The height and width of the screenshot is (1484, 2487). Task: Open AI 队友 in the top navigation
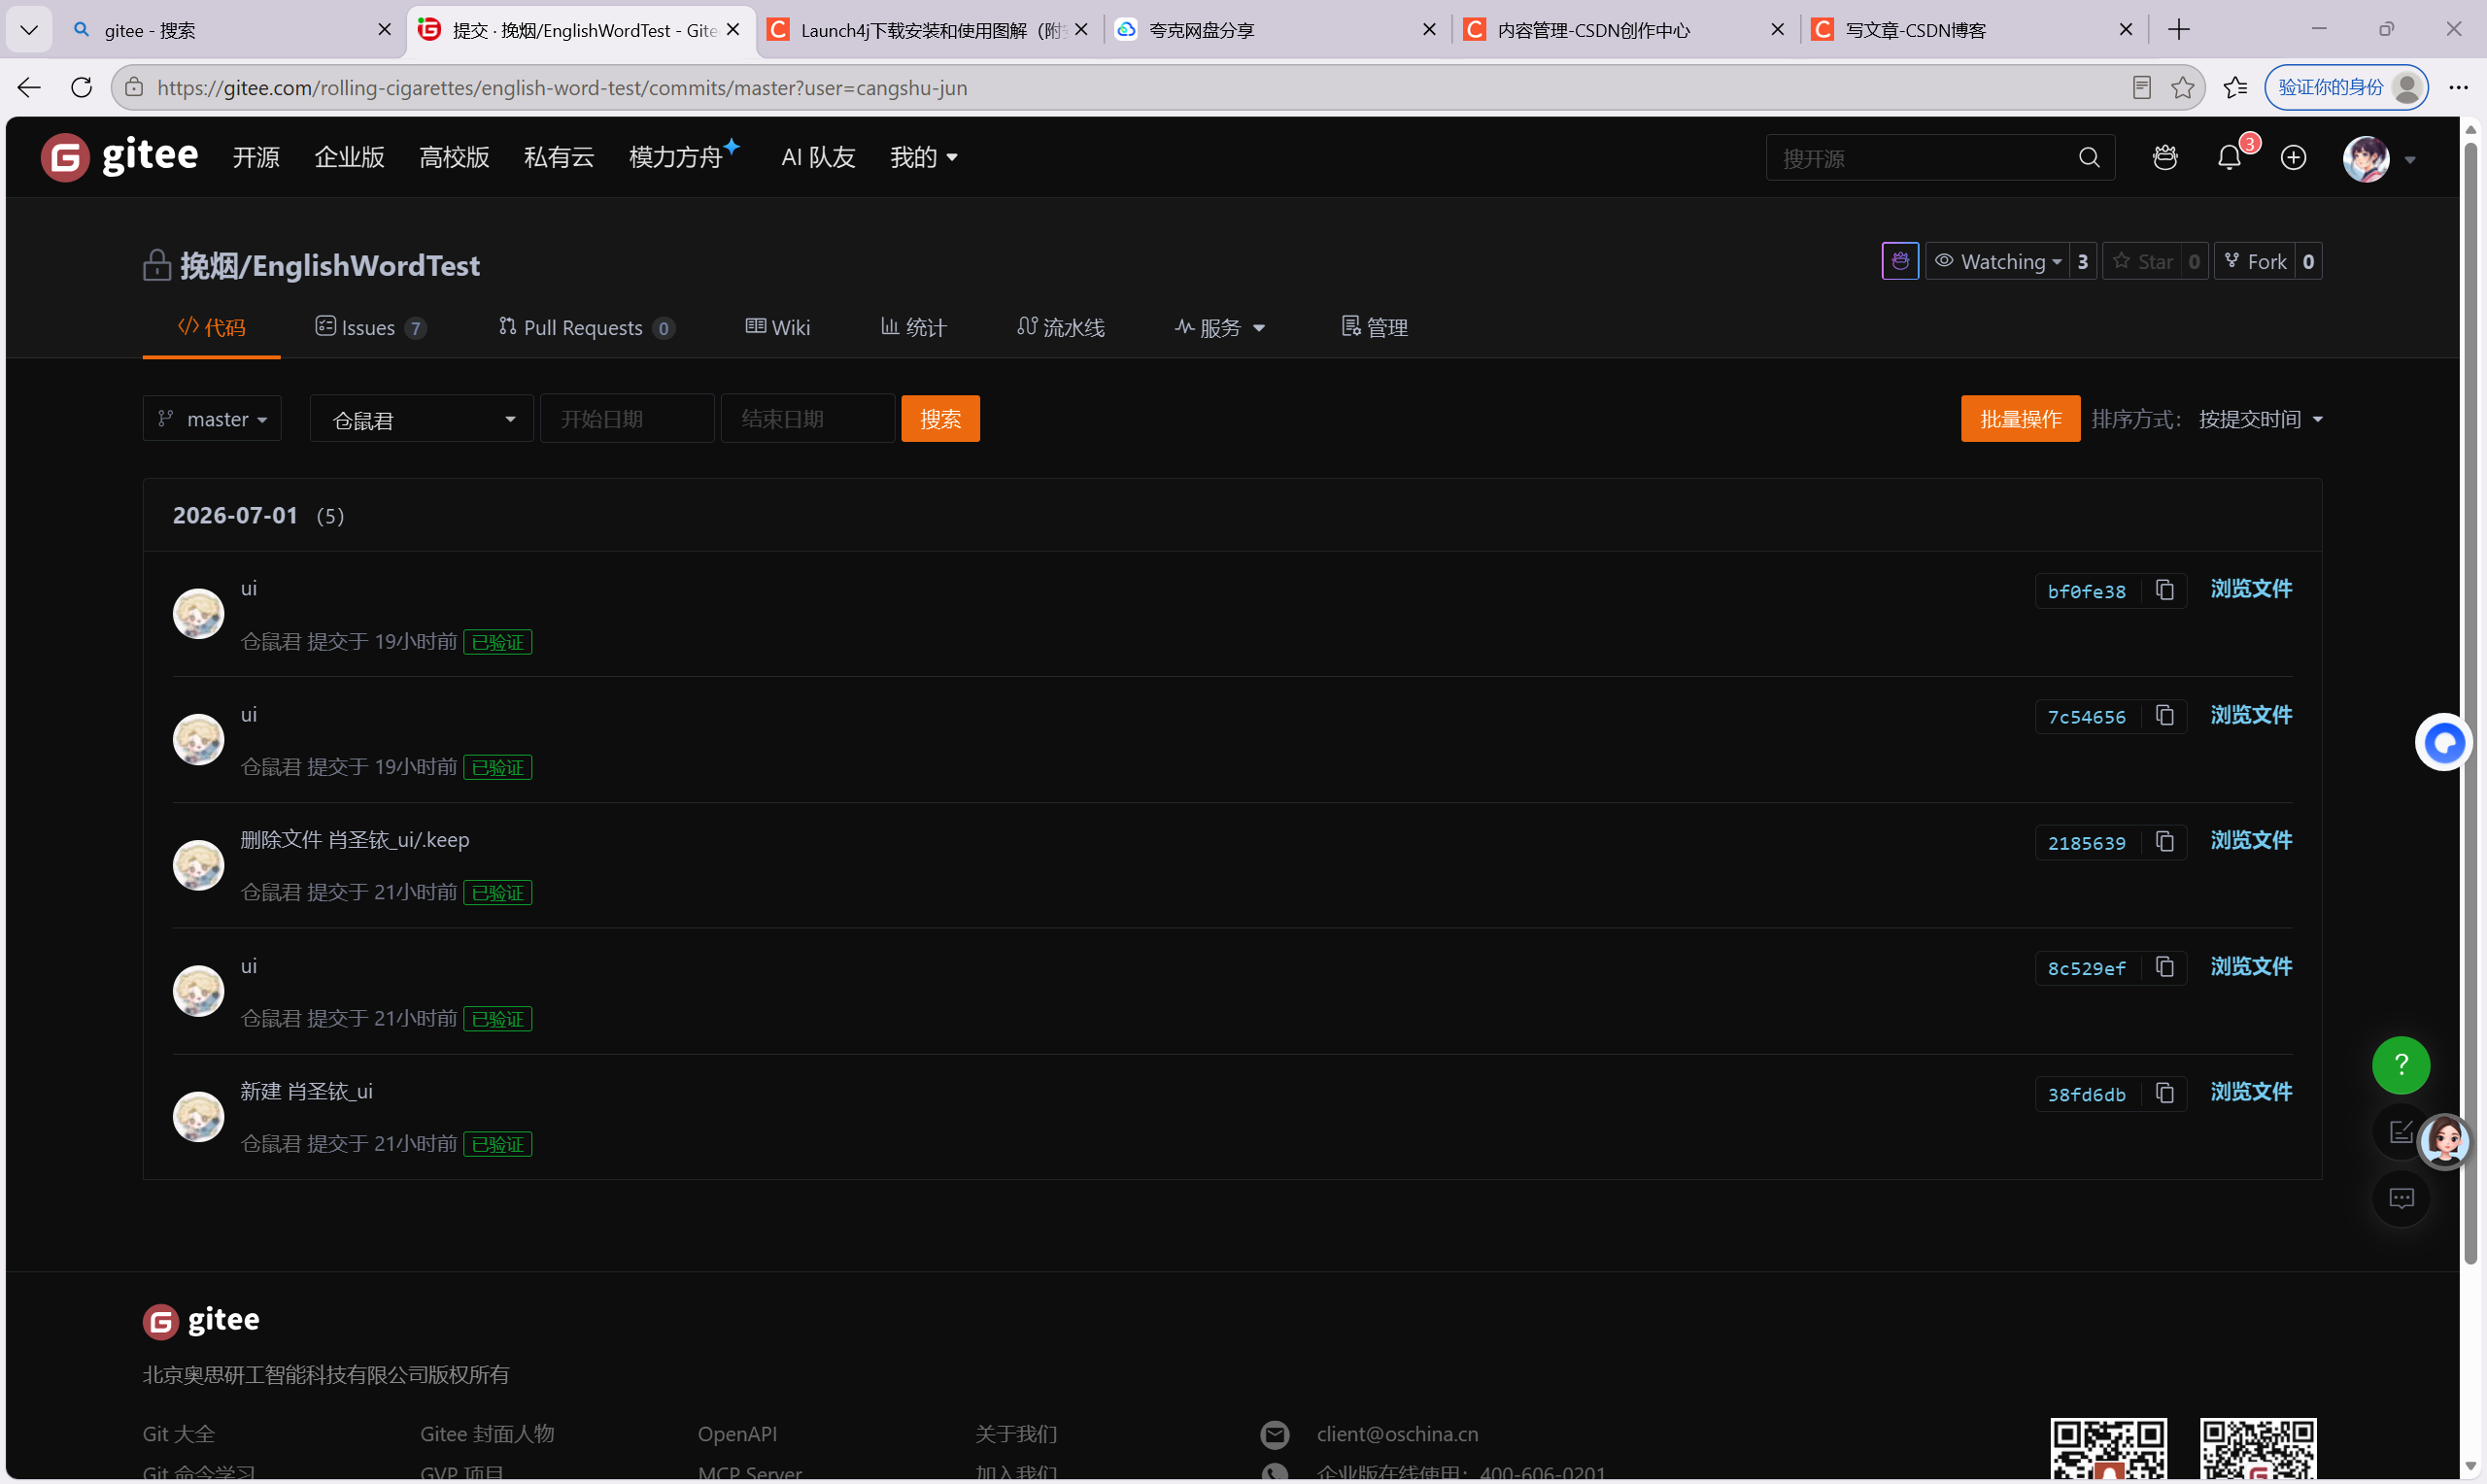(x=818, y=157)
